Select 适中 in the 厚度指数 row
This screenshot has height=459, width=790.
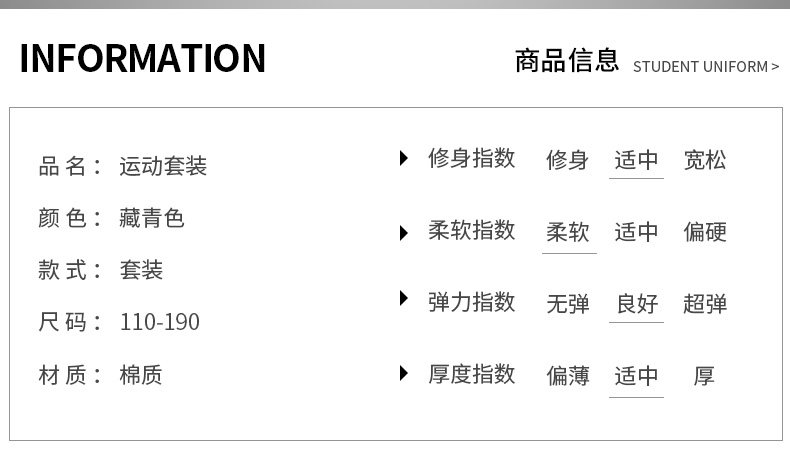pos(637,376)
